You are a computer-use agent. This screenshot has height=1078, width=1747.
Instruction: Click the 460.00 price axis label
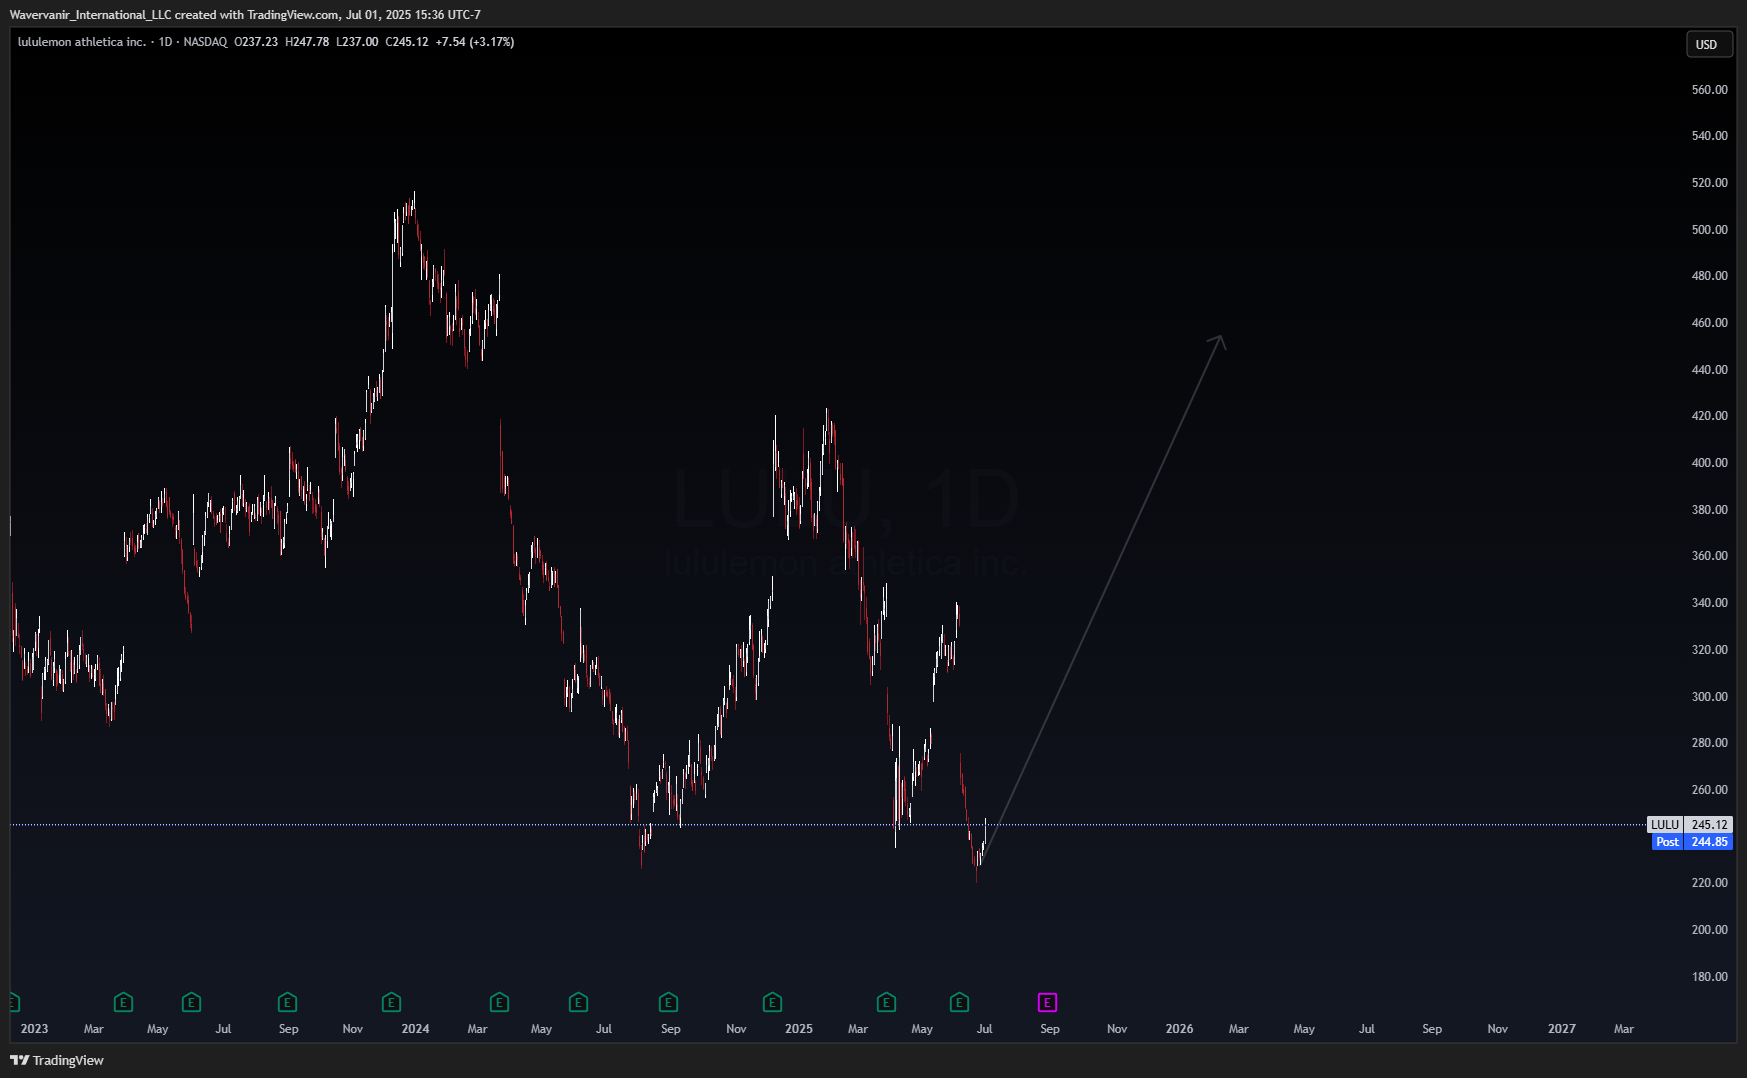pos(1709,322)
